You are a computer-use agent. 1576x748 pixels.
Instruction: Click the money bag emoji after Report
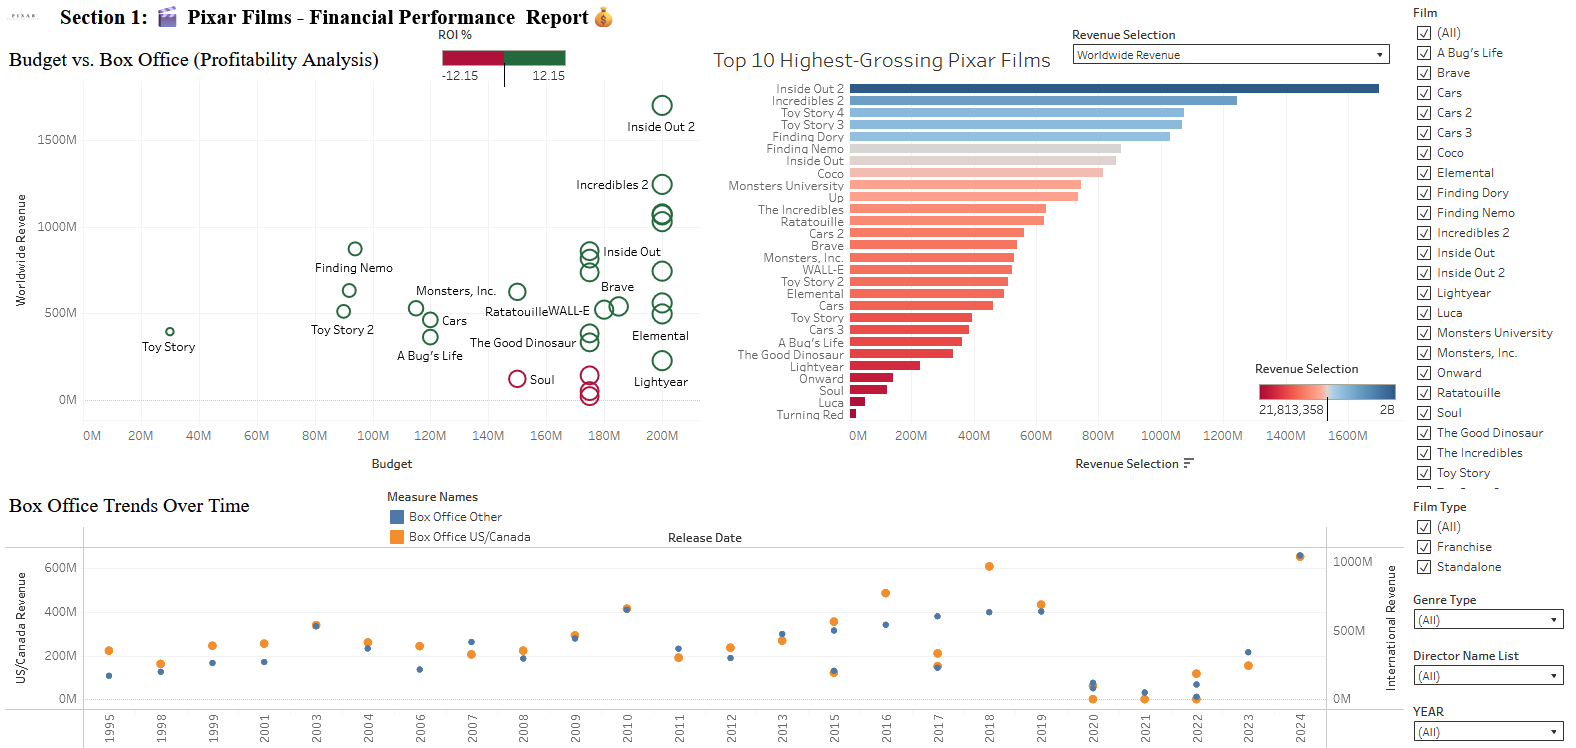click(x=603, y=17)
